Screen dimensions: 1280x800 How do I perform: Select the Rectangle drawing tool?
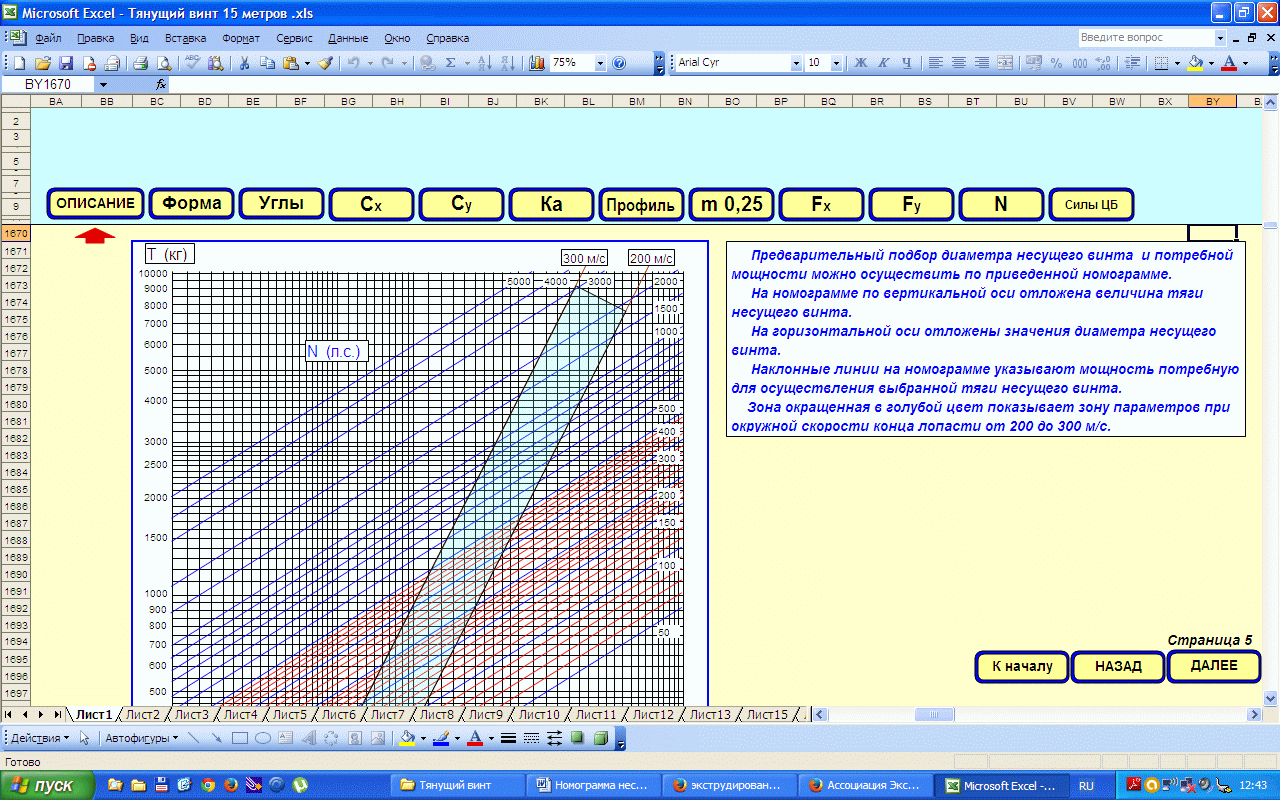[240, 738]
